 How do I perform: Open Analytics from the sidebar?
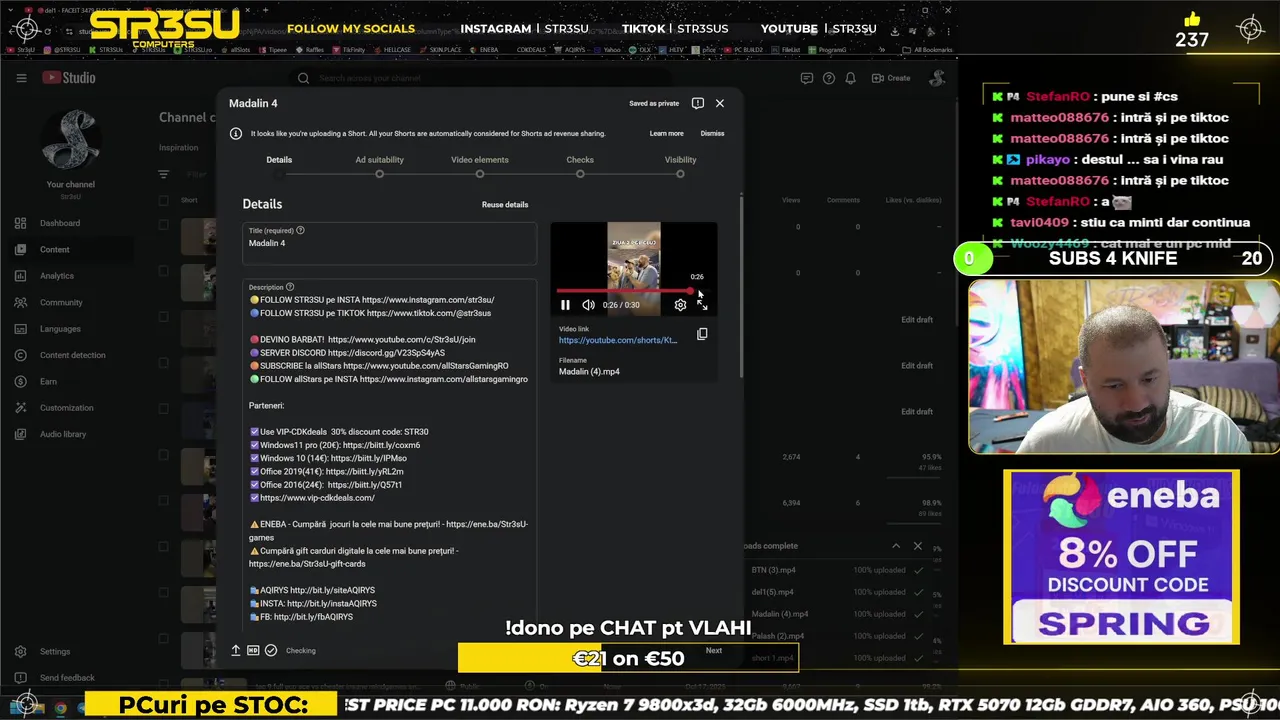56,276
